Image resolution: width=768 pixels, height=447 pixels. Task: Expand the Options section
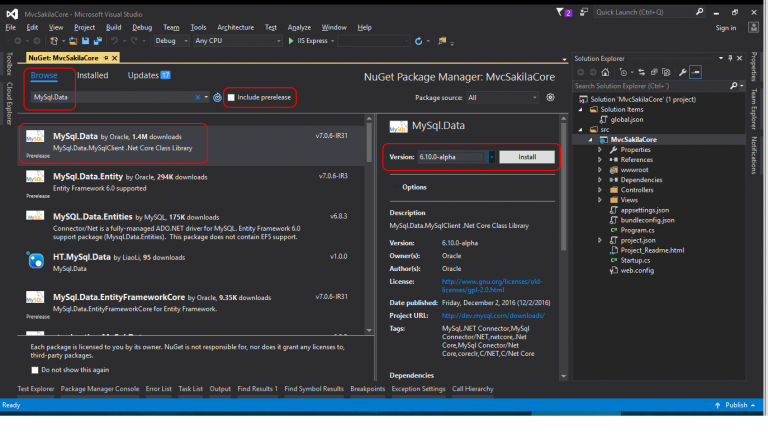click(414, 187)
